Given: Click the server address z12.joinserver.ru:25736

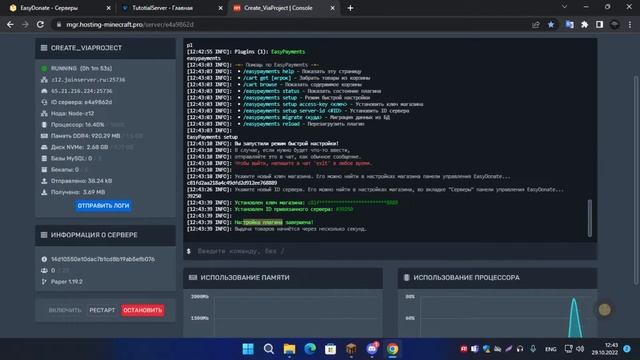Looking at the screenshot, I should 88,80.
